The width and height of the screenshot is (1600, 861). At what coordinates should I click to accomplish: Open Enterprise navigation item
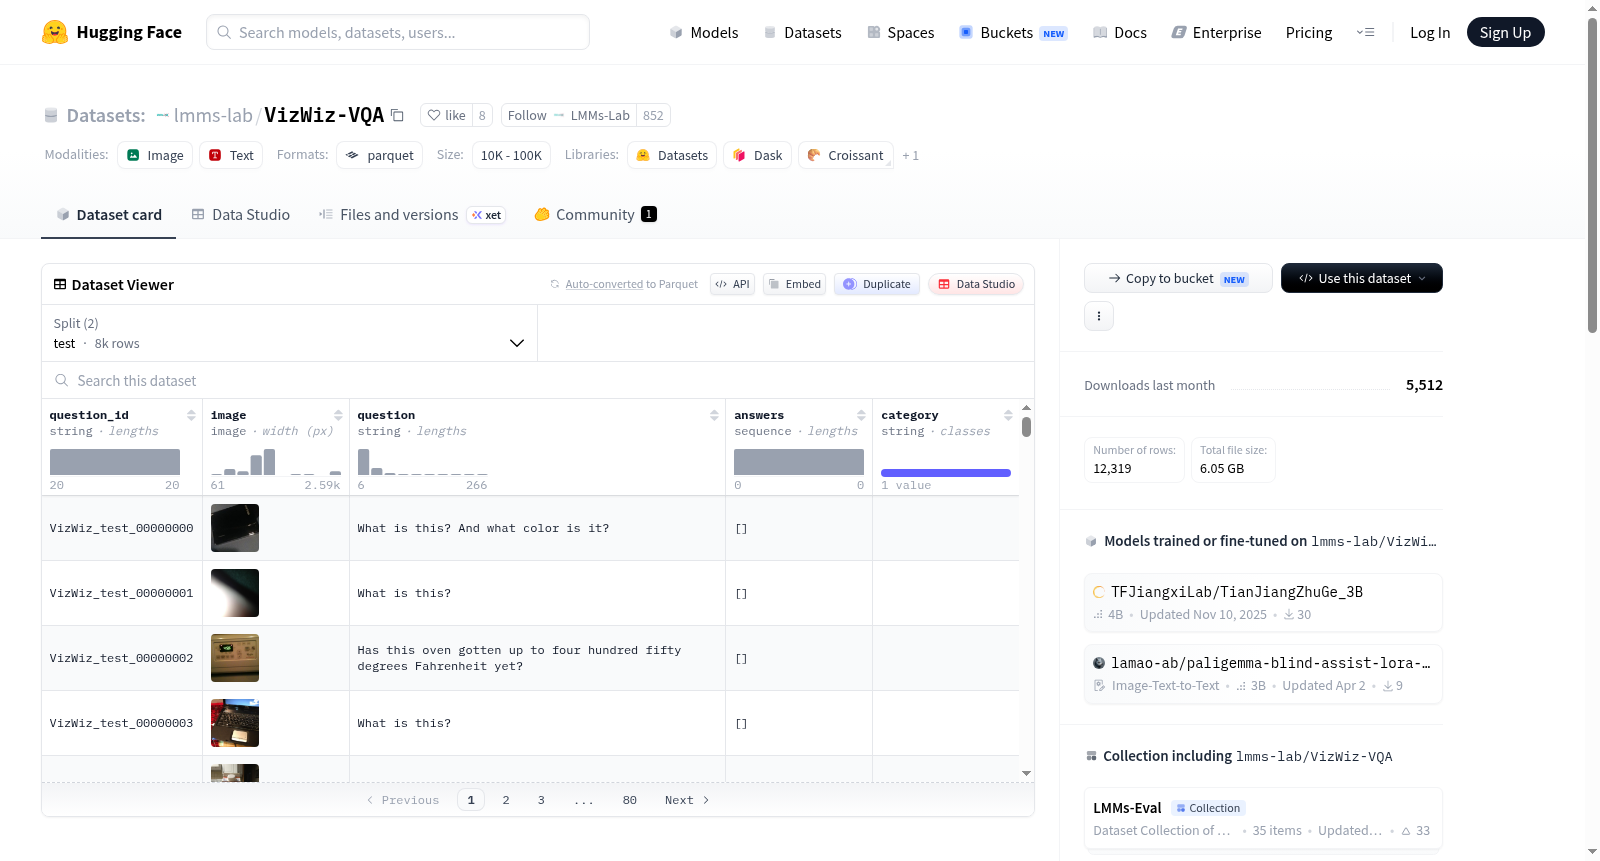1216,32
